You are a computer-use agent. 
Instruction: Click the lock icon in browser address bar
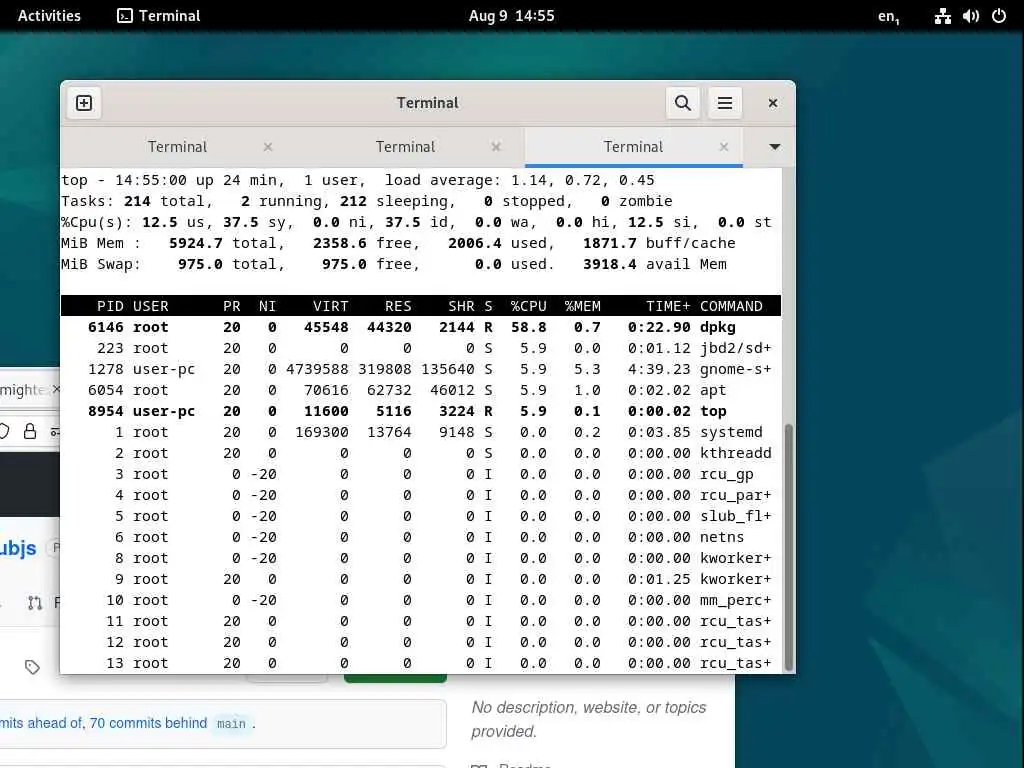point(29,431)
